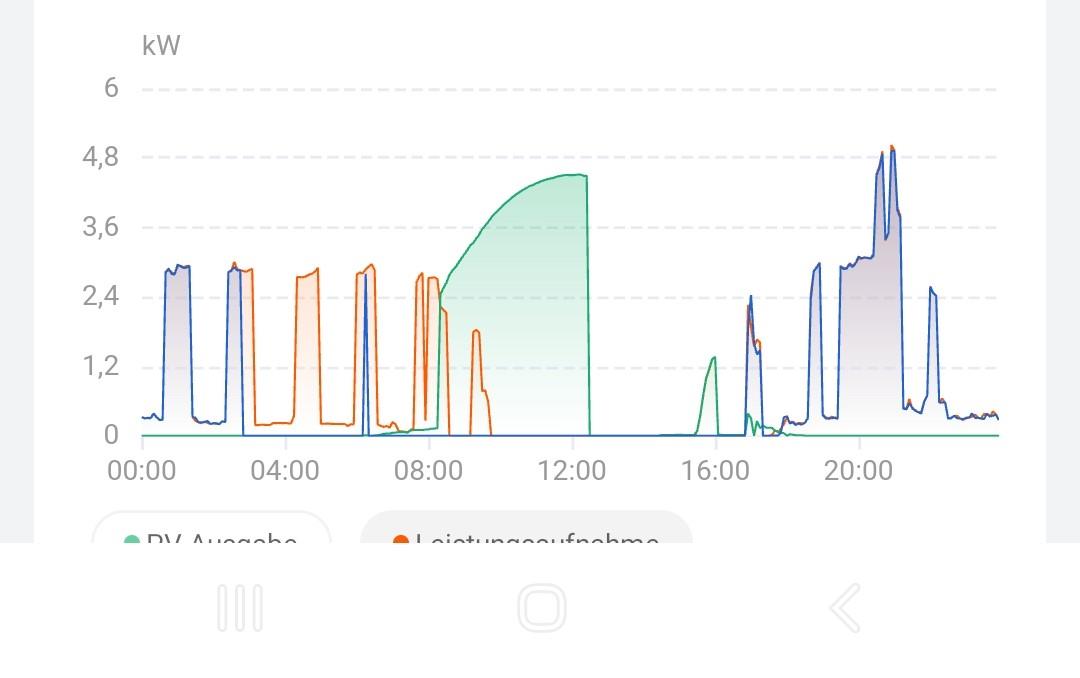Tap the 6 kW y-axis label
The height and width of the screenshot is (678, 1080).
click(x=110, y=88)
